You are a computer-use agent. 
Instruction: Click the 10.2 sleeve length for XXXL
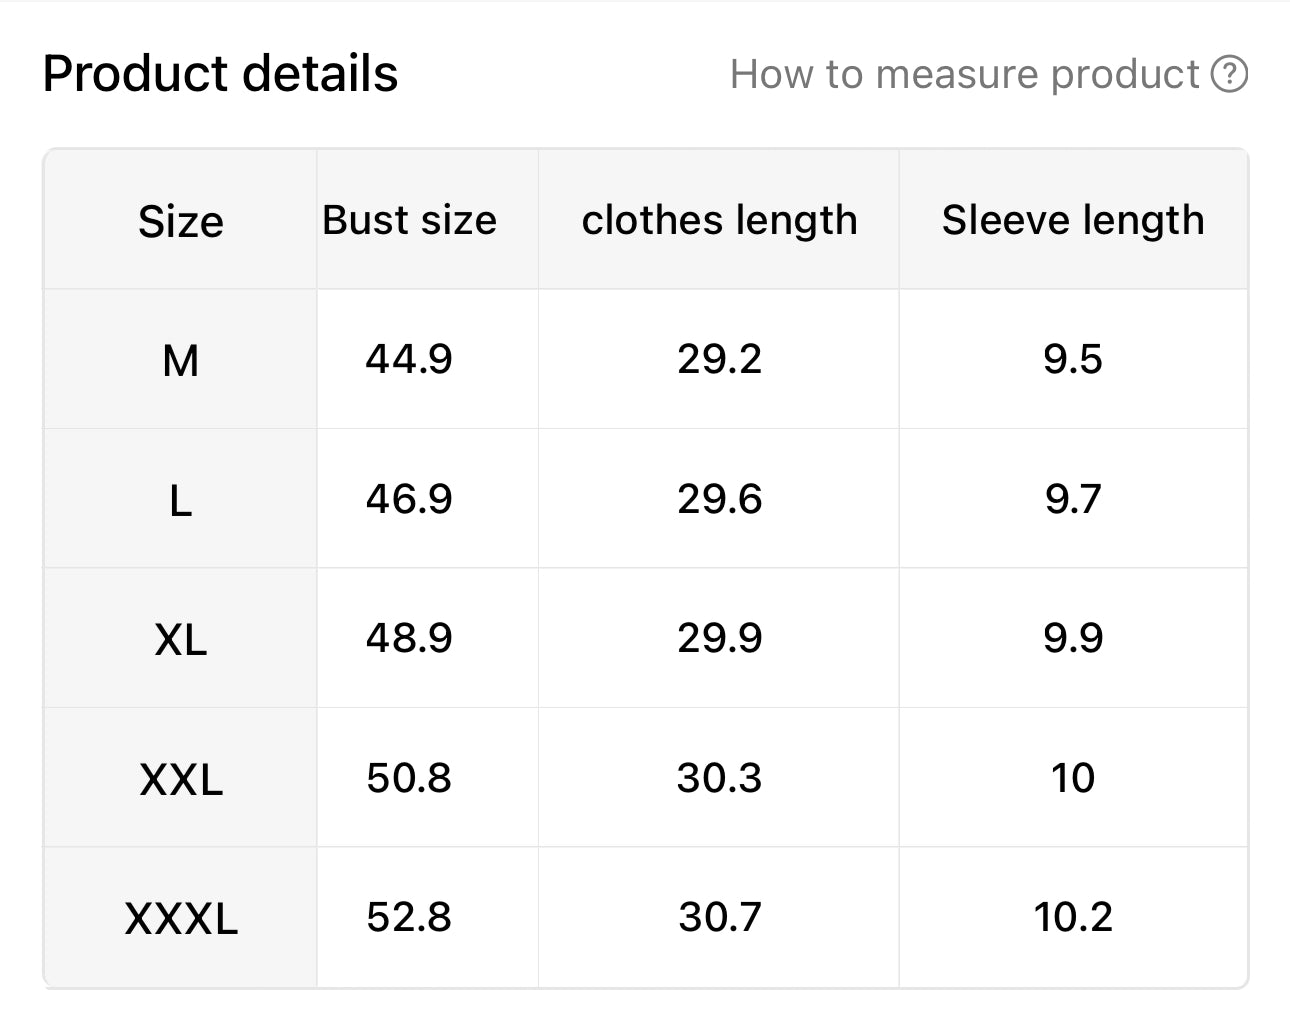coord(1073,917)
